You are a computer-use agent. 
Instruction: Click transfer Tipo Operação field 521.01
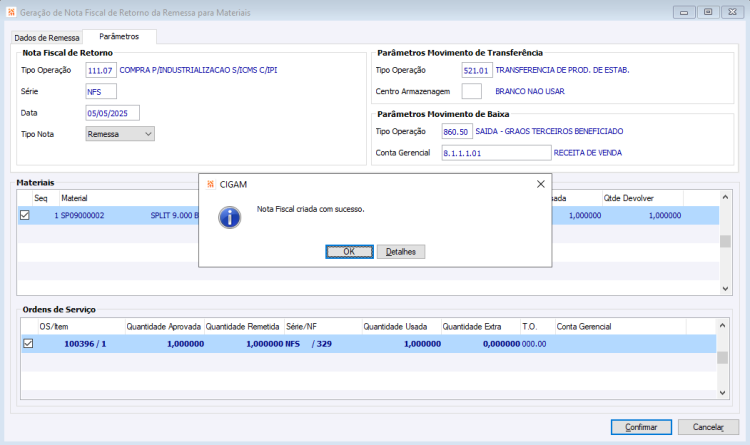click(x=477, y=70)
